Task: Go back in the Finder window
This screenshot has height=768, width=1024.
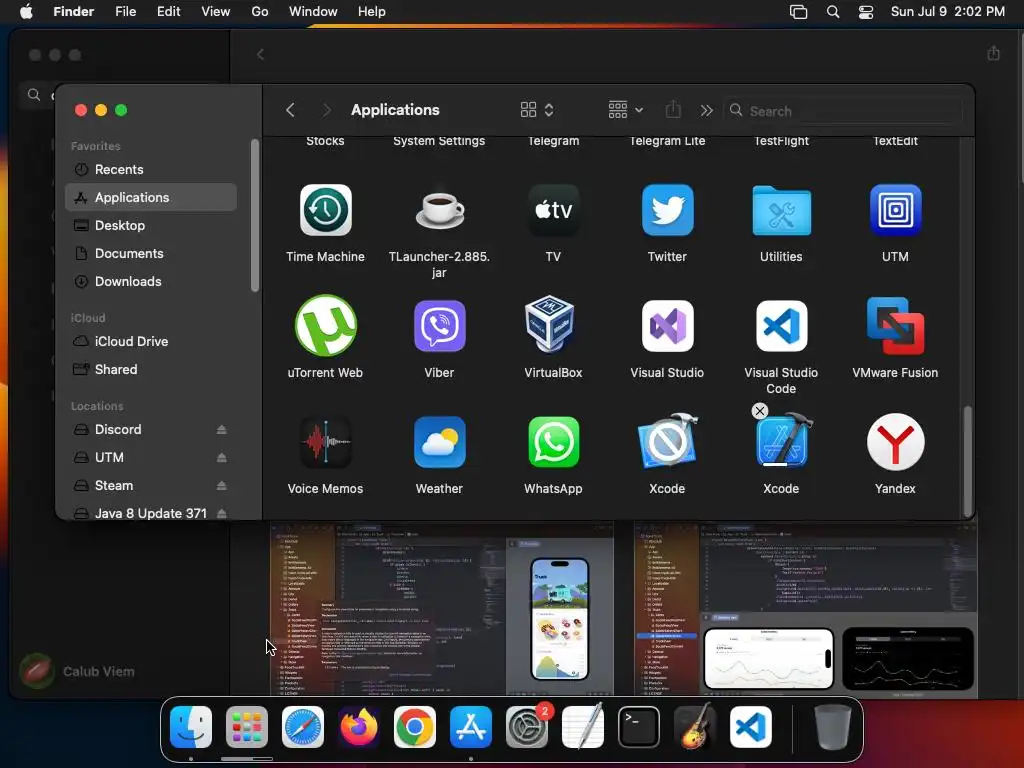Action: point(291,110)
